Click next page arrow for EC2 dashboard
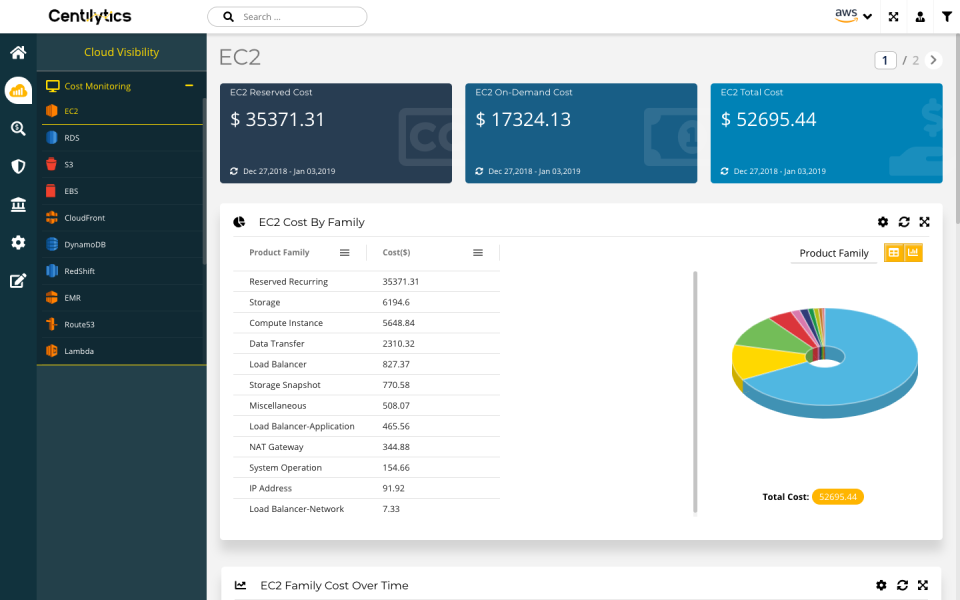This screenshot has width=960, height=600. (933, 60)
